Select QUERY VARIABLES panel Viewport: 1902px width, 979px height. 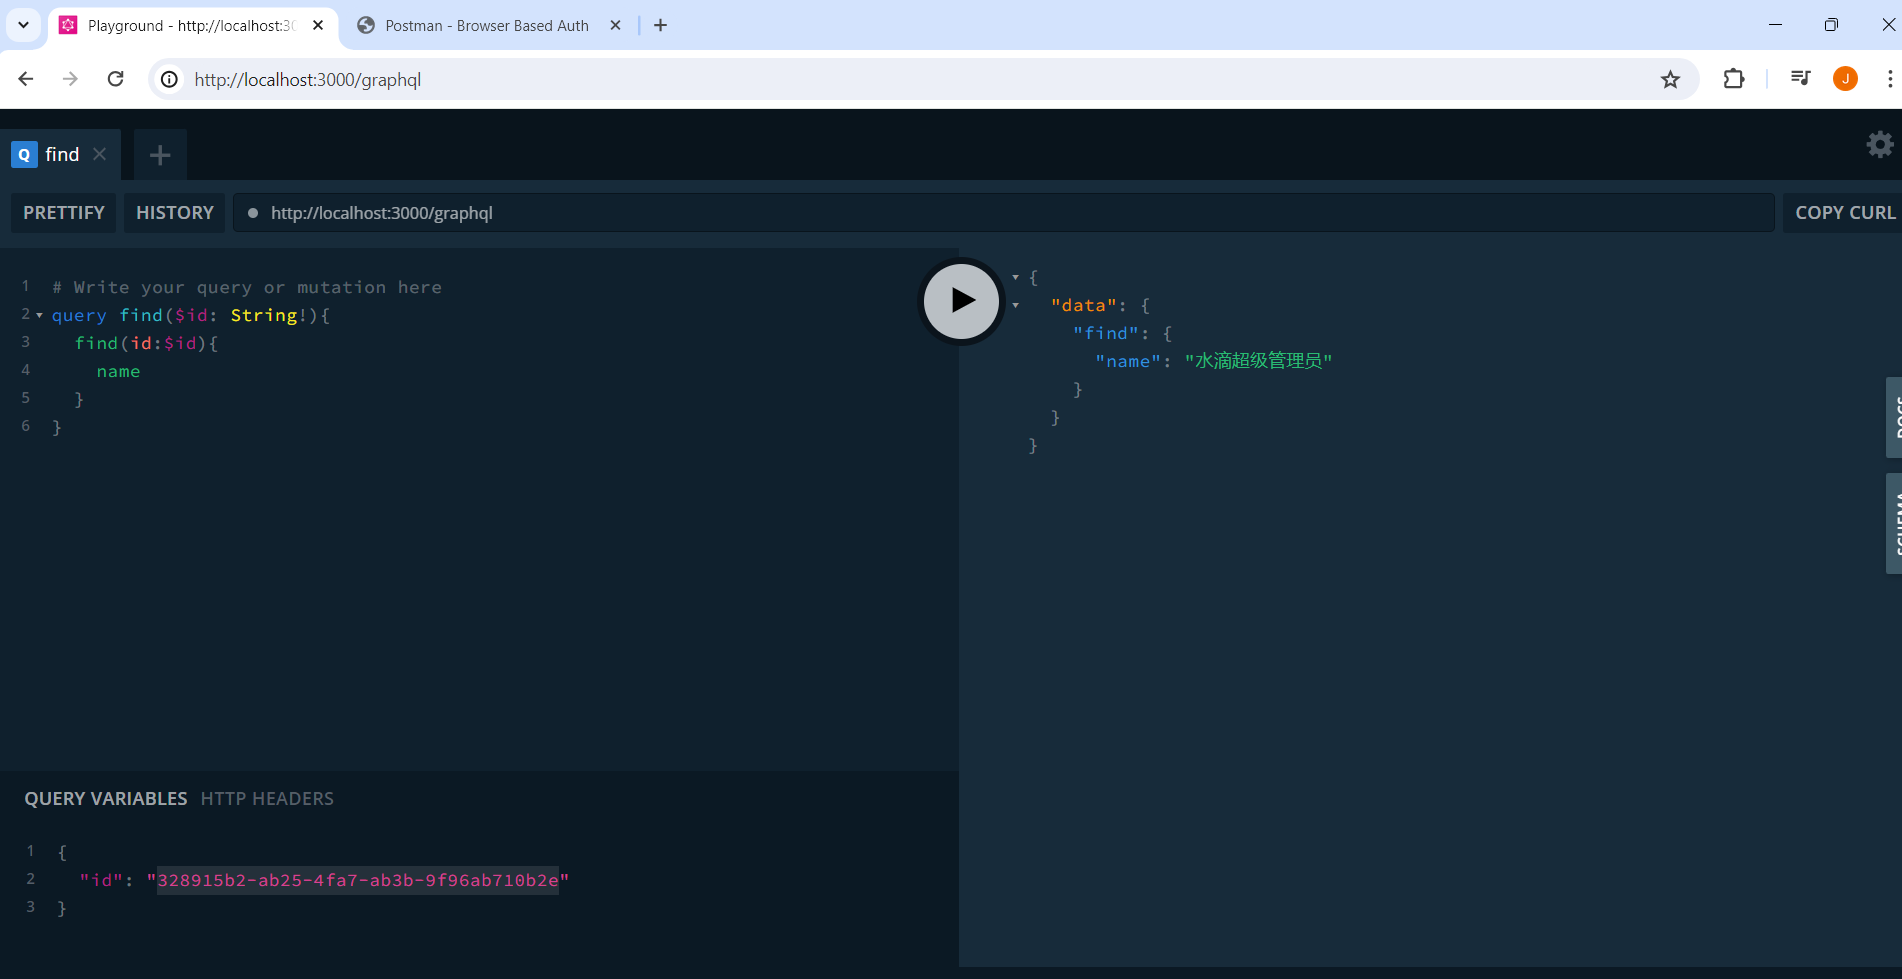point(106,799)
